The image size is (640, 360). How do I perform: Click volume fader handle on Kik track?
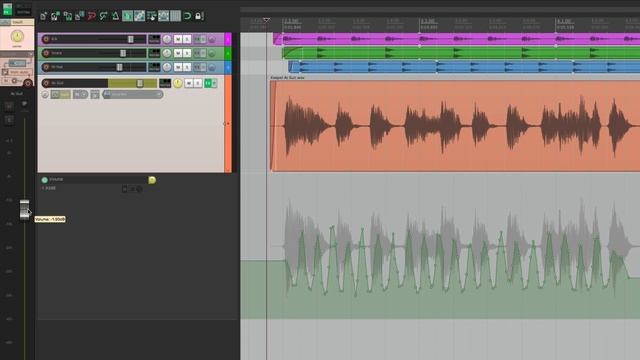[x=131, y=39]
